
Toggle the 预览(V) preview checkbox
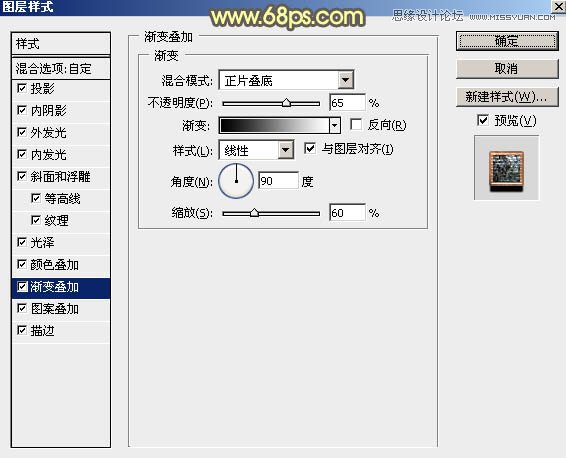(483, 120)
